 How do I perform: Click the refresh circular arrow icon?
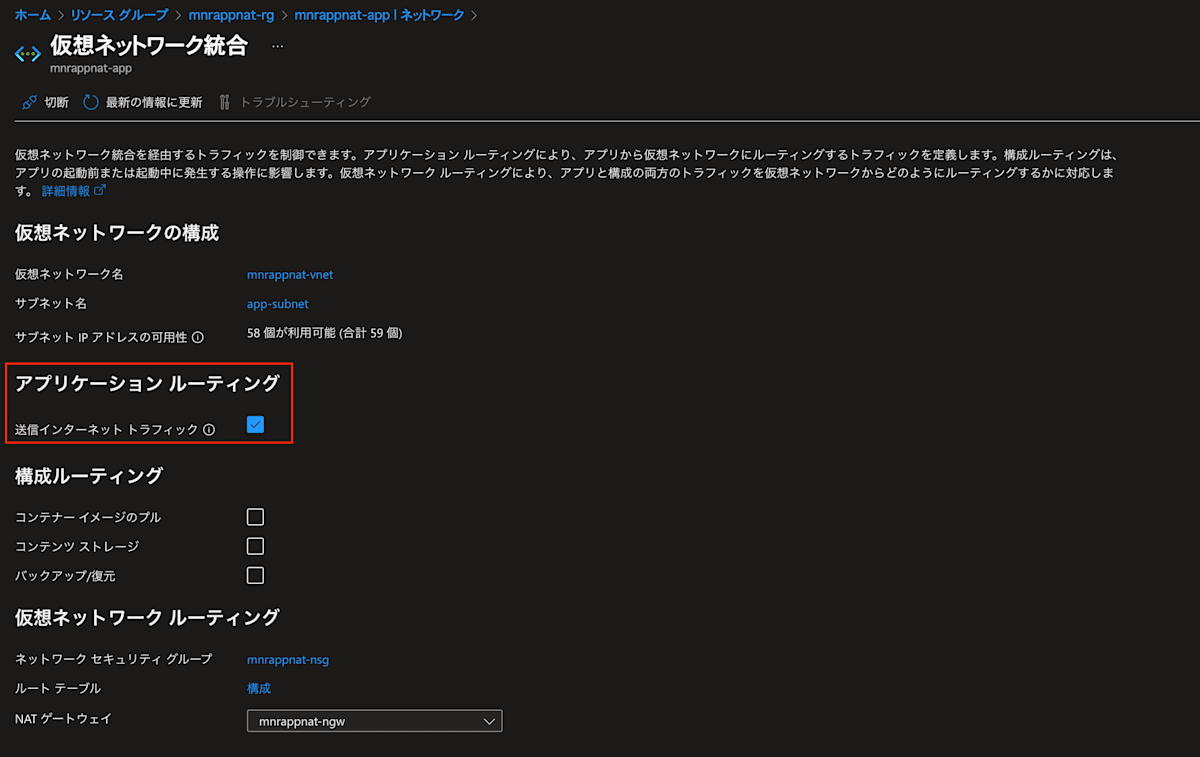[91, 102]
